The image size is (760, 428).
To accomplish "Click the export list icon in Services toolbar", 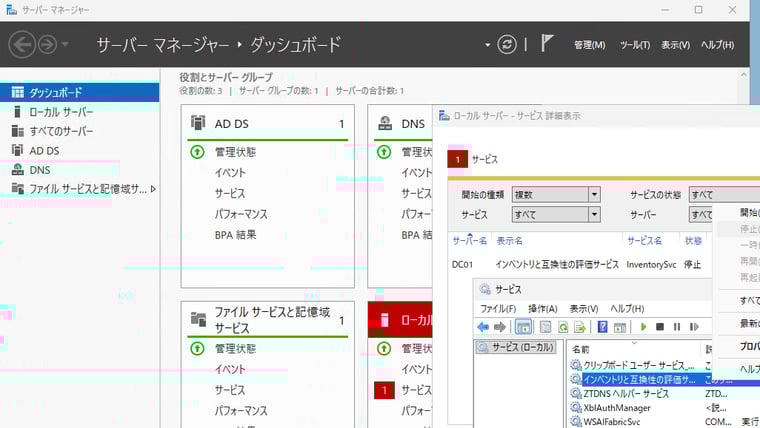I will pos(580,327).
